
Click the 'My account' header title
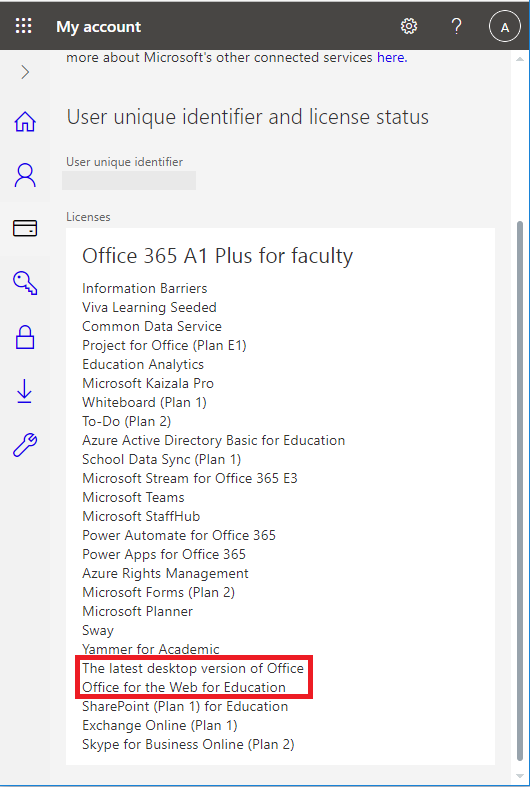pos(98,27)
